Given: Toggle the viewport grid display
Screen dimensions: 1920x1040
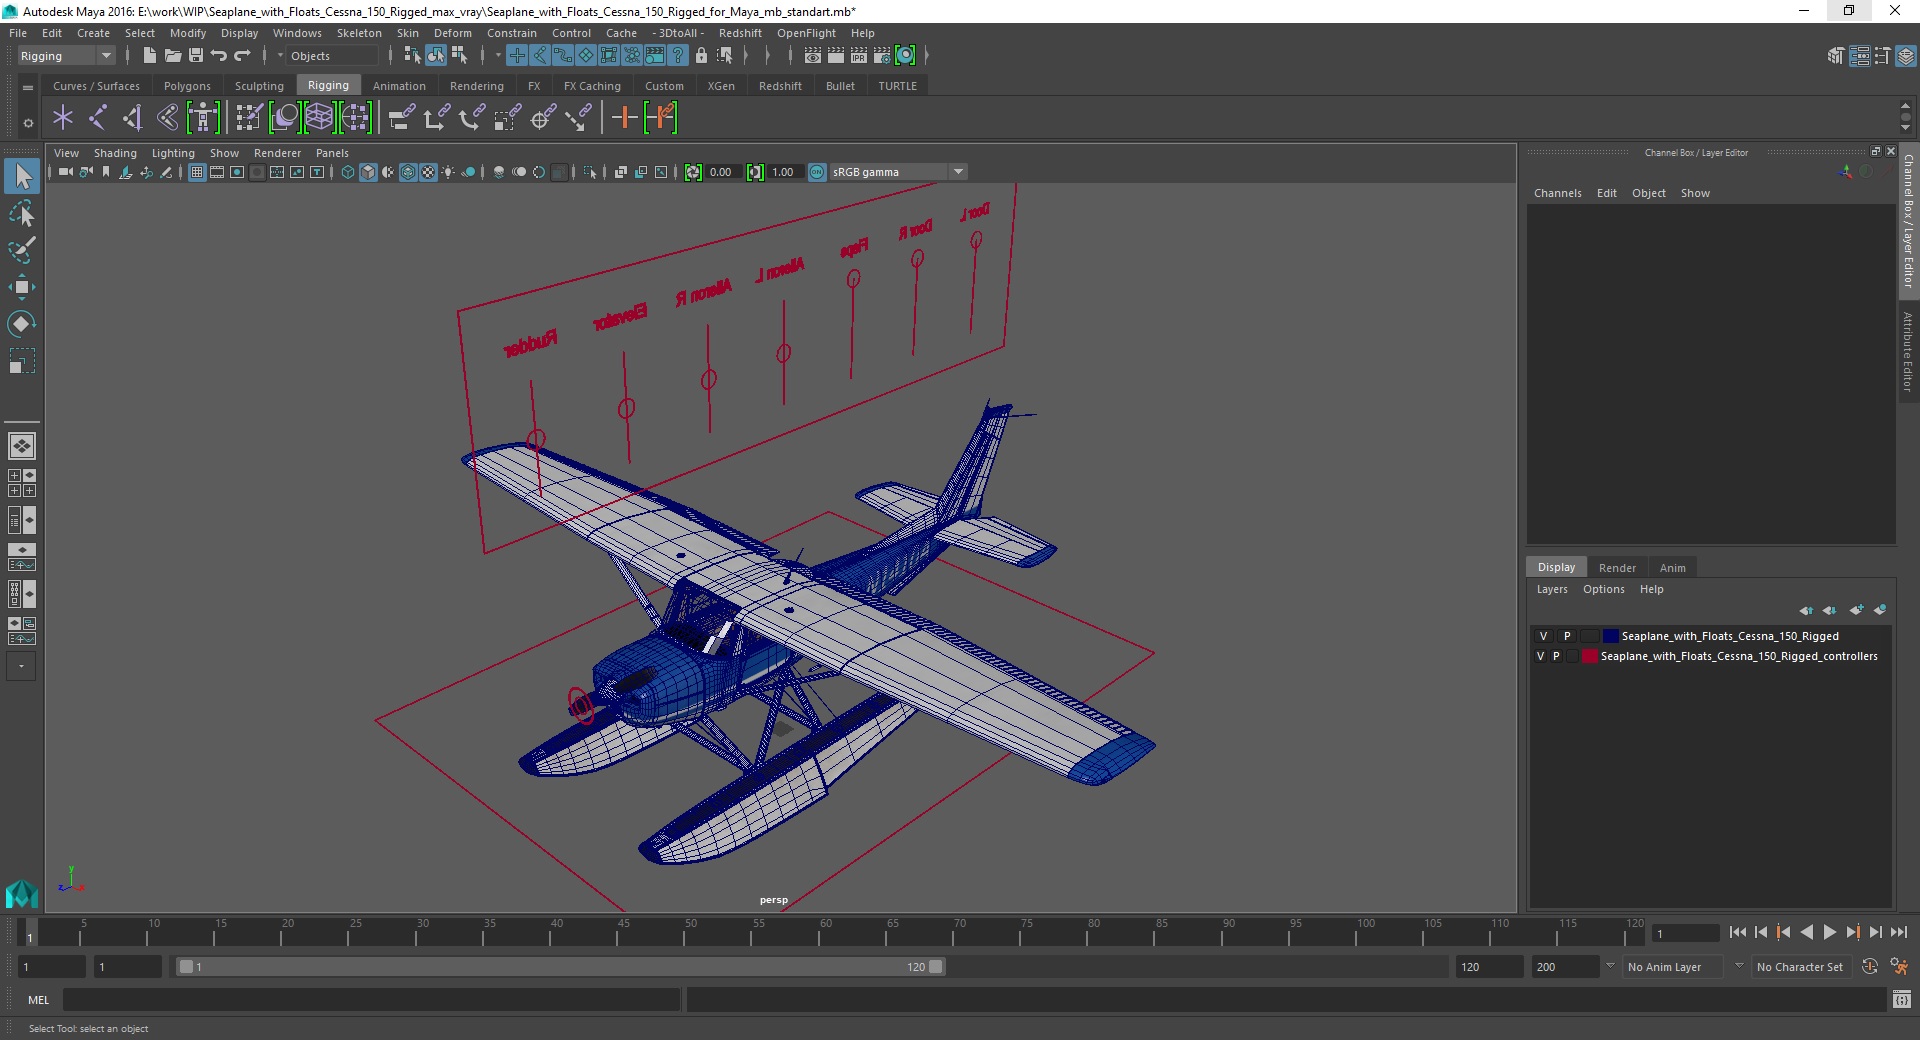Looking at the screenshot, I should tap(197, 172).
